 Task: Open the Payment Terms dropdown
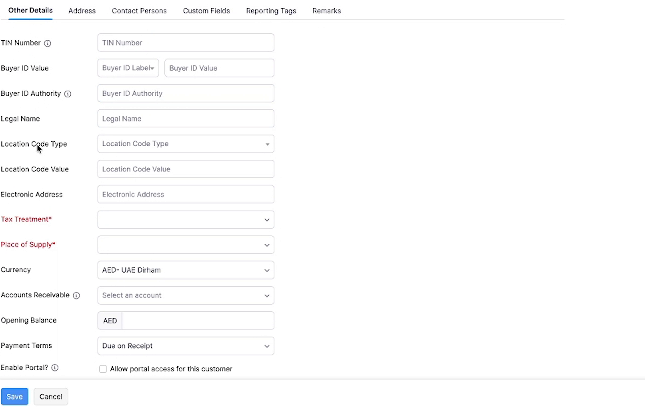point(186,346)
